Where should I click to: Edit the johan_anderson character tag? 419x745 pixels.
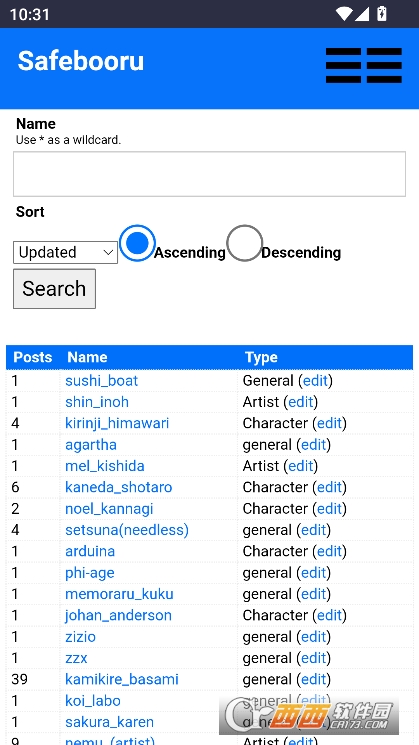tap(330, 615)
